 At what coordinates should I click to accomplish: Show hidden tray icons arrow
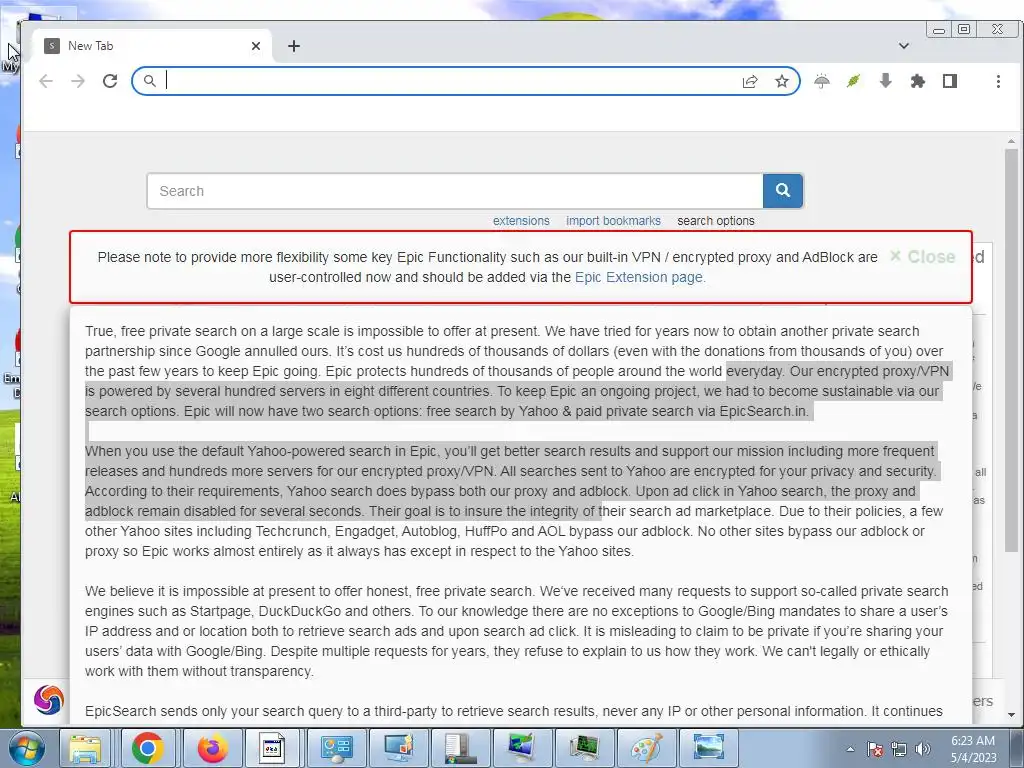pyautogui.click(x=850, y=749)
